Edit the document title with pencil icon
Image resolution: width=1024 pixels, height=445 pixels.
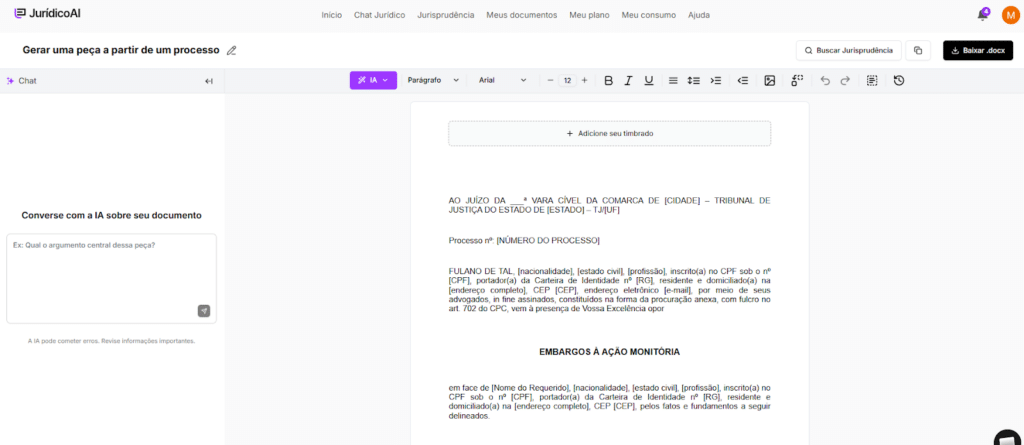231,50
